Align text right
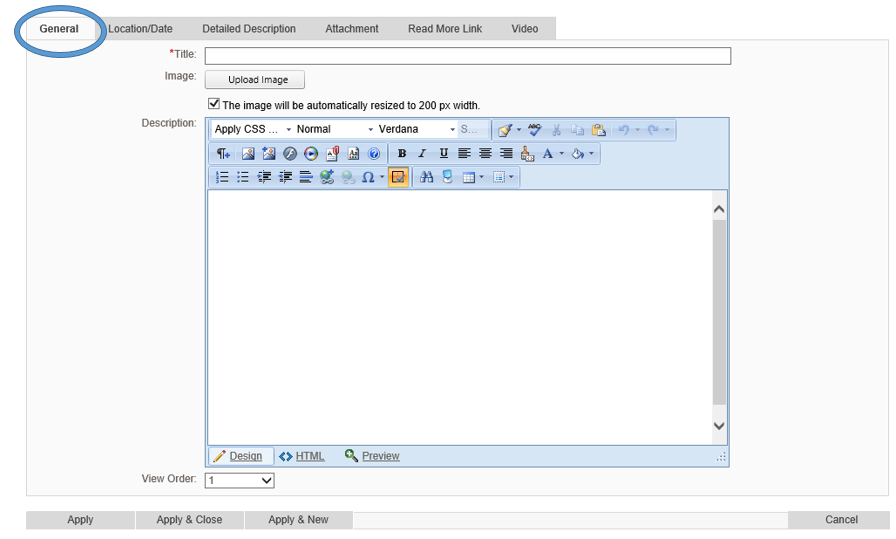Screen dimensions: 896x539 (x=506, y=153)
